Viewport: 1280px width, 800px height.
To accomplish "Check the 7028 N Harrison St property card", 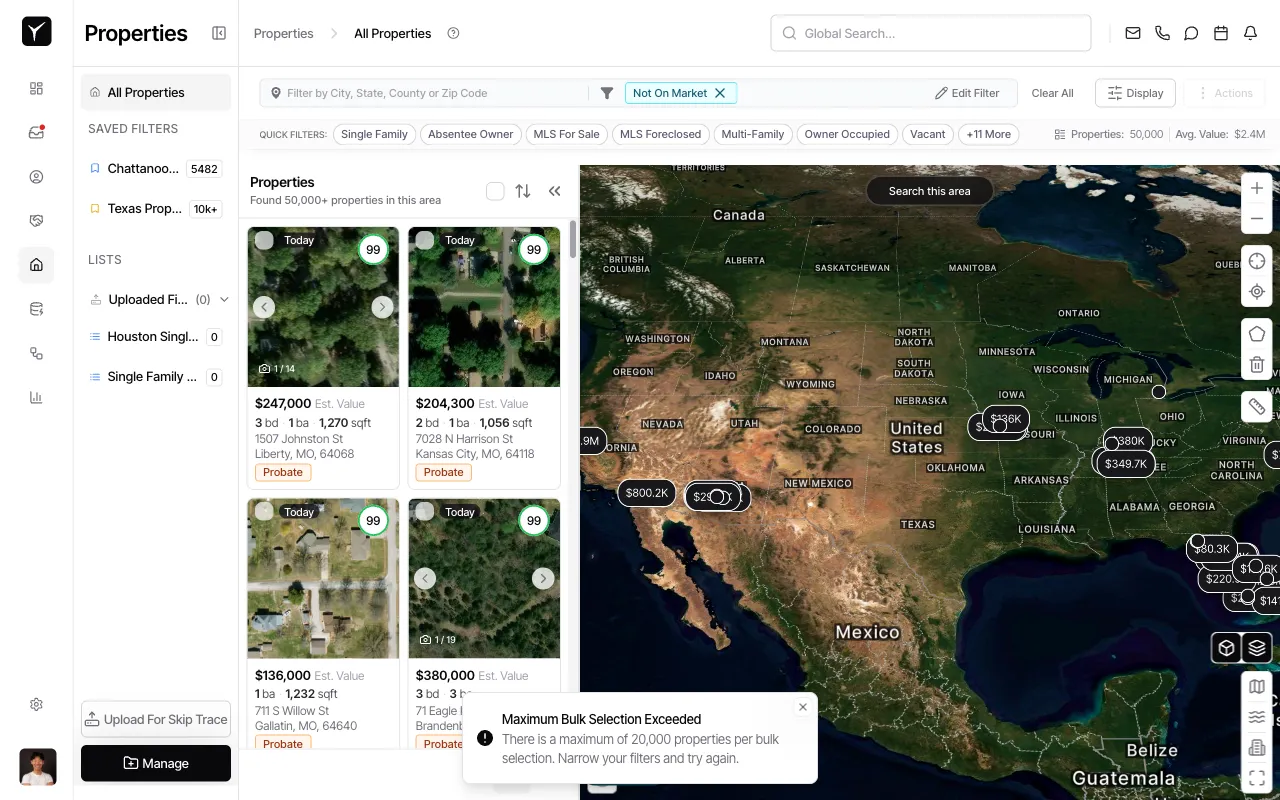I will (425, 240).
